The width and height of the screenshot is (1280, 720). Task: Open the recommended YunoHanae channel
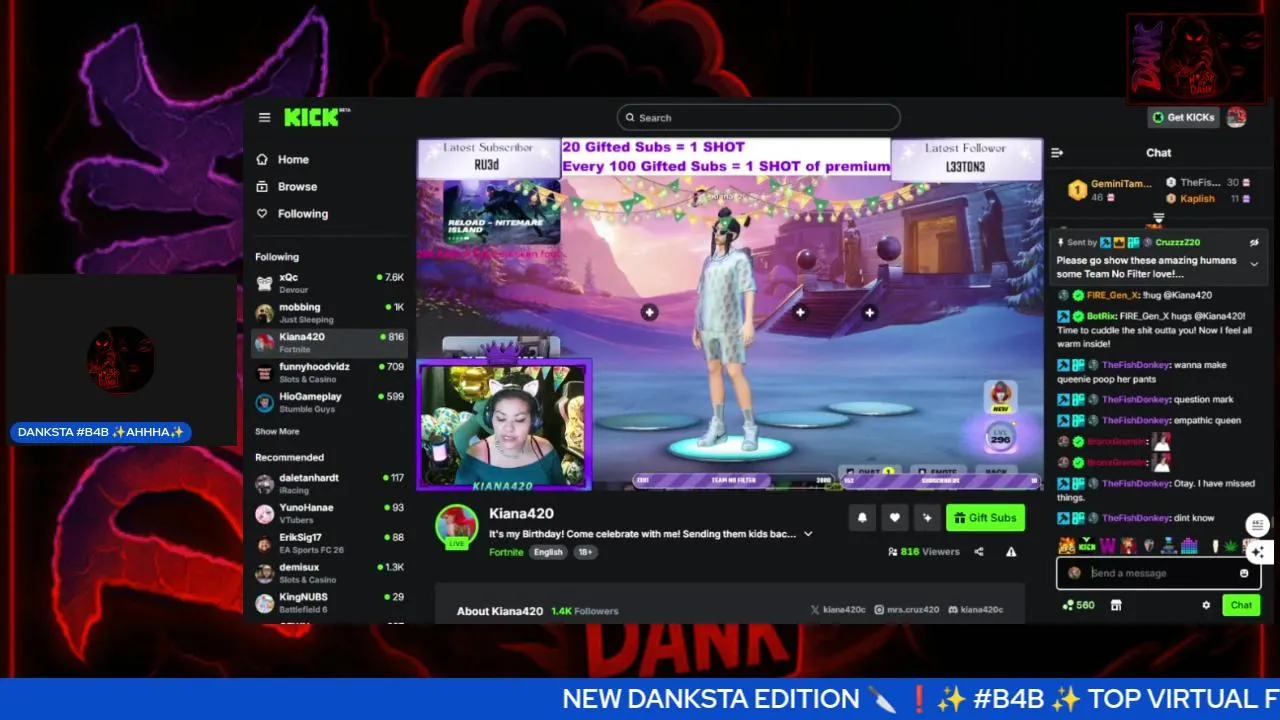pos(329,514)
